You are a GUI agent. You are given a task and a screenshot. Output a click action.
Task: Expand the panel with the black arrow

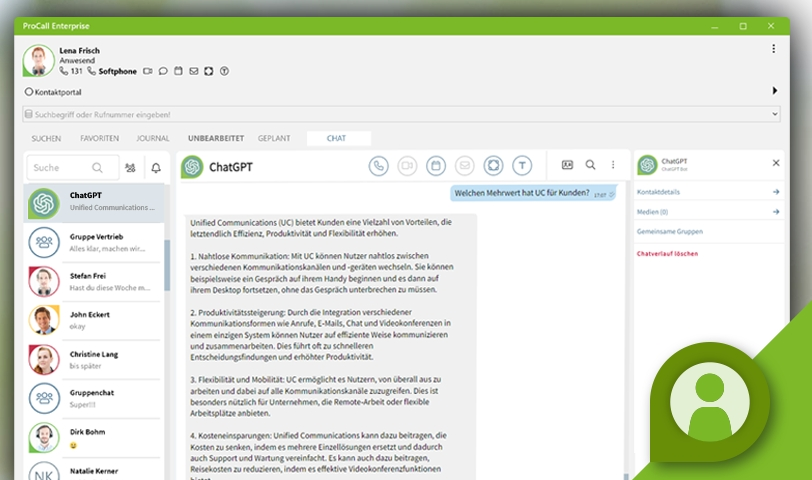point(775,91)
